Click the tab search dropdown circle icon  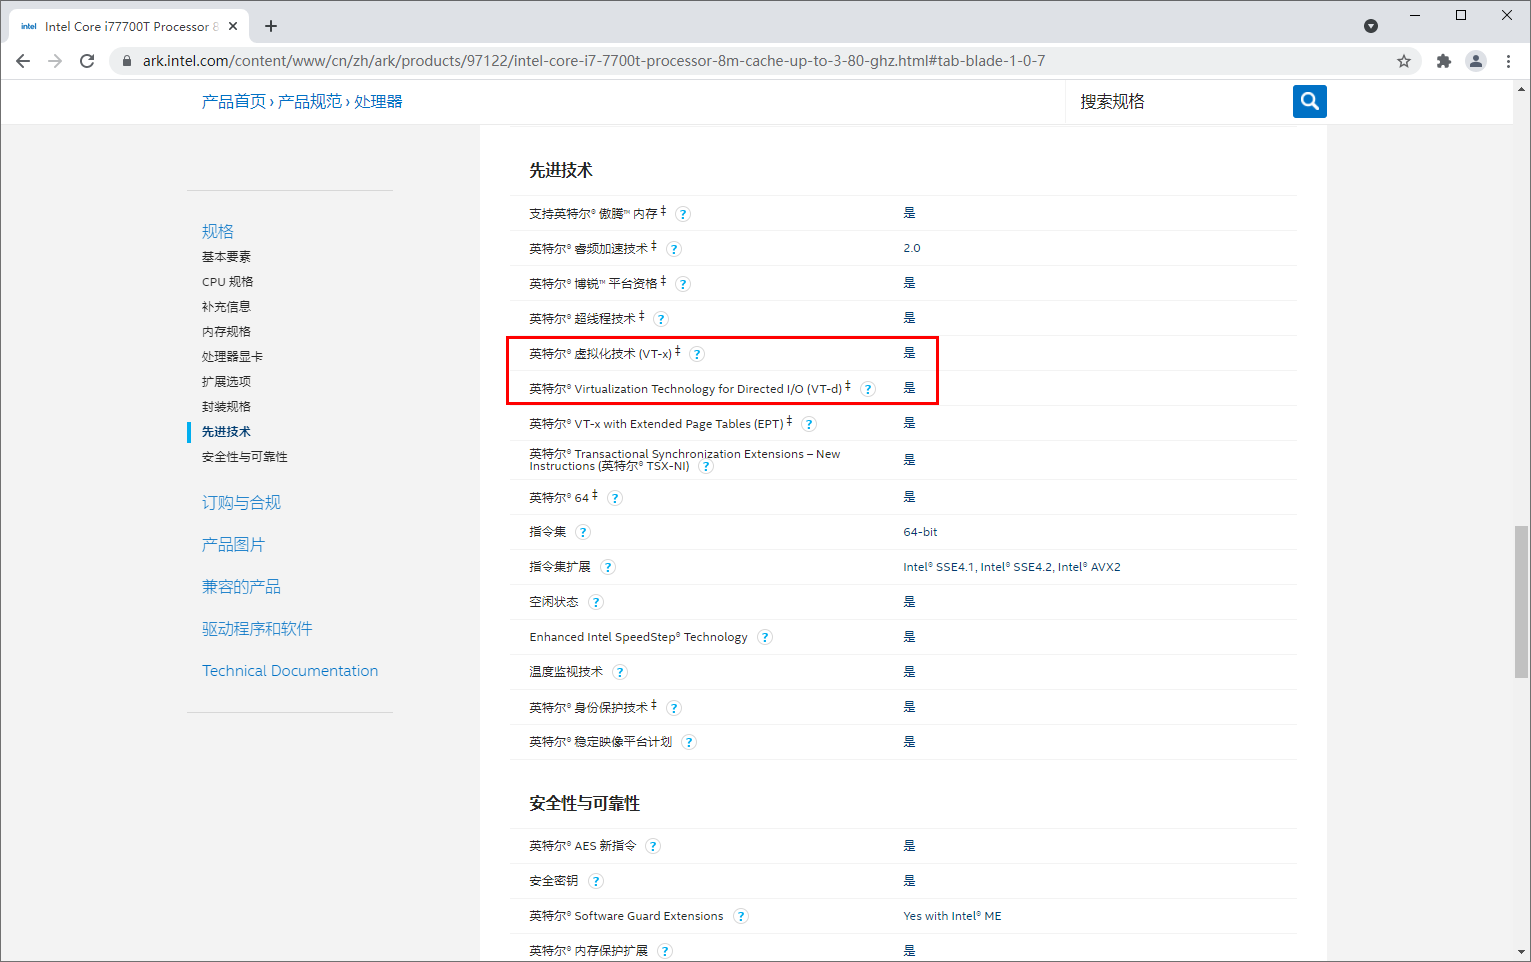point(1371,26)
